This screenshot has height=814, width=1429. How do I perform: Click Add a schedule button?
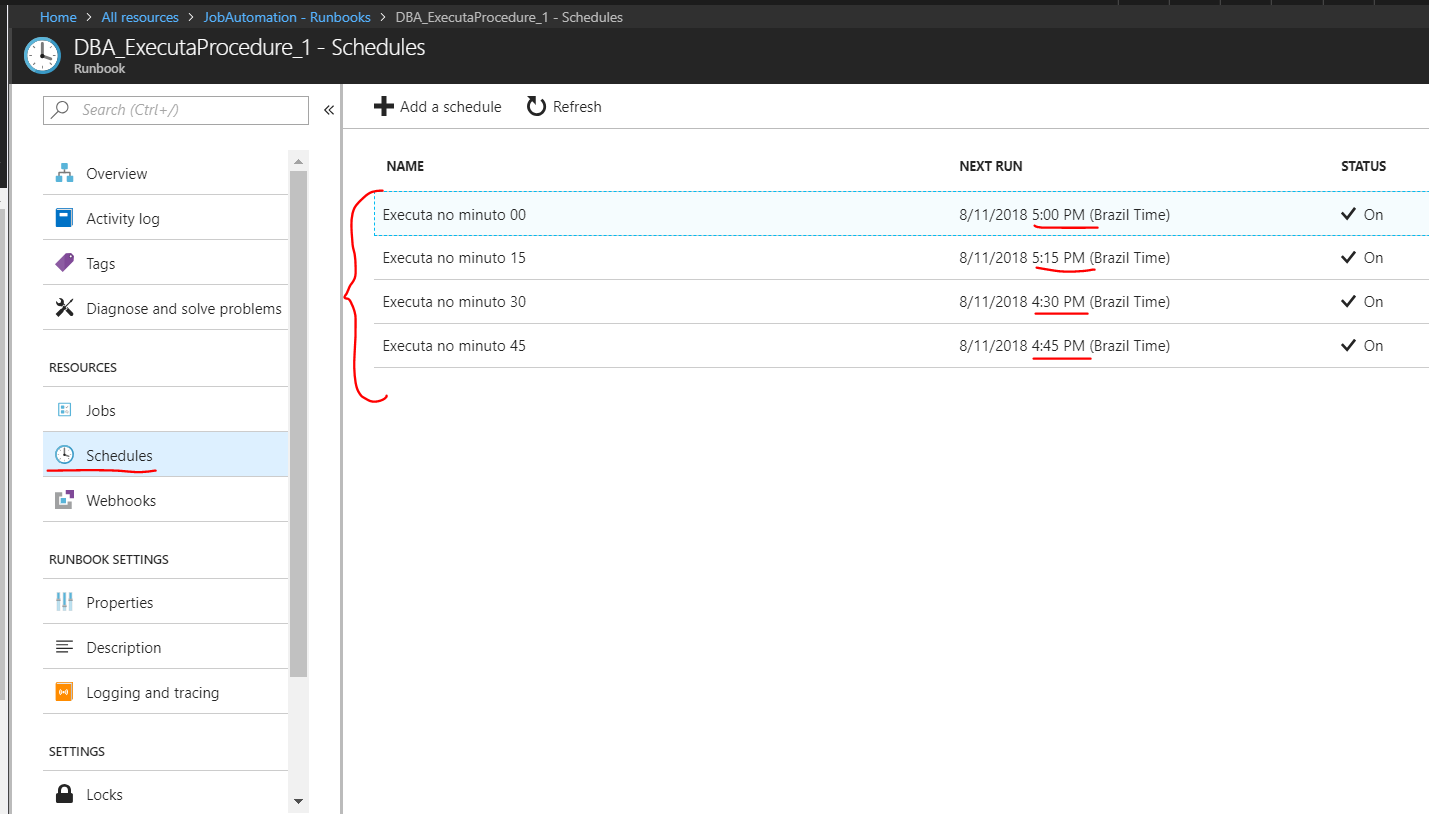click(x=438, y=107)
